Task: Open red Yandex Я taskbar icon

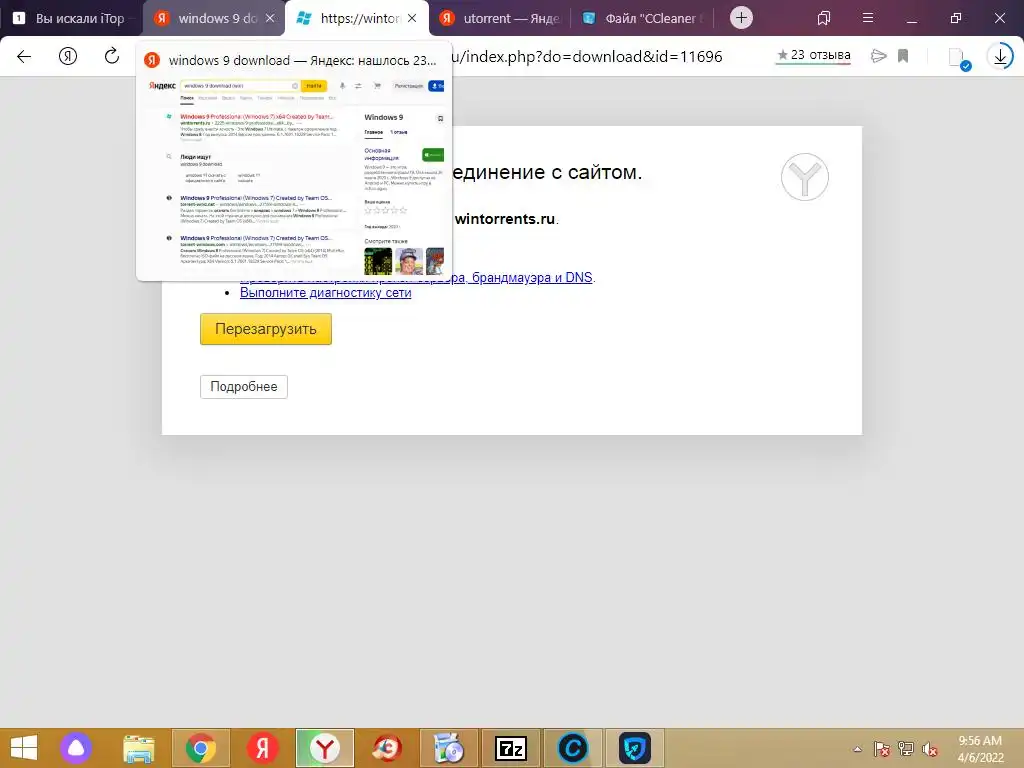Action: click(263, 748)
